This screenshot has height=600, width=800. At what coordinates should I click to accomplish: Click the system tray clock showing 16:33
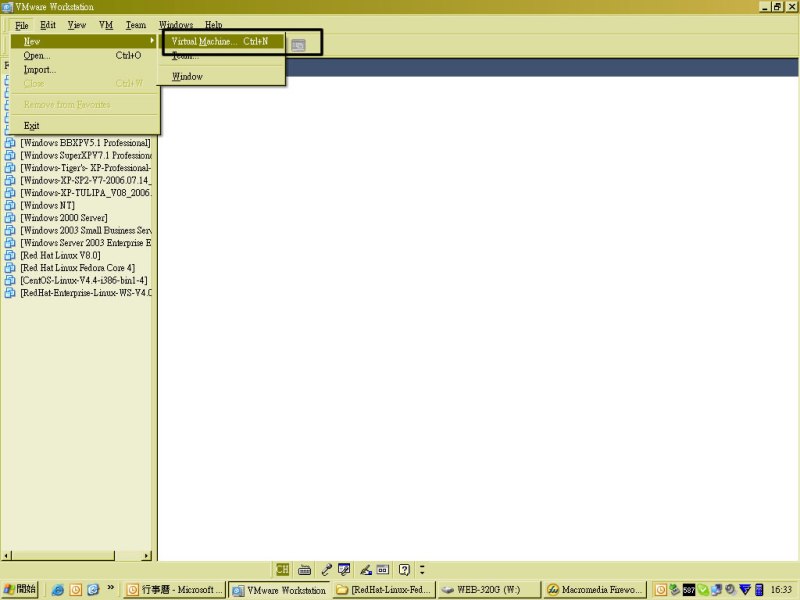tap(781, 590)
